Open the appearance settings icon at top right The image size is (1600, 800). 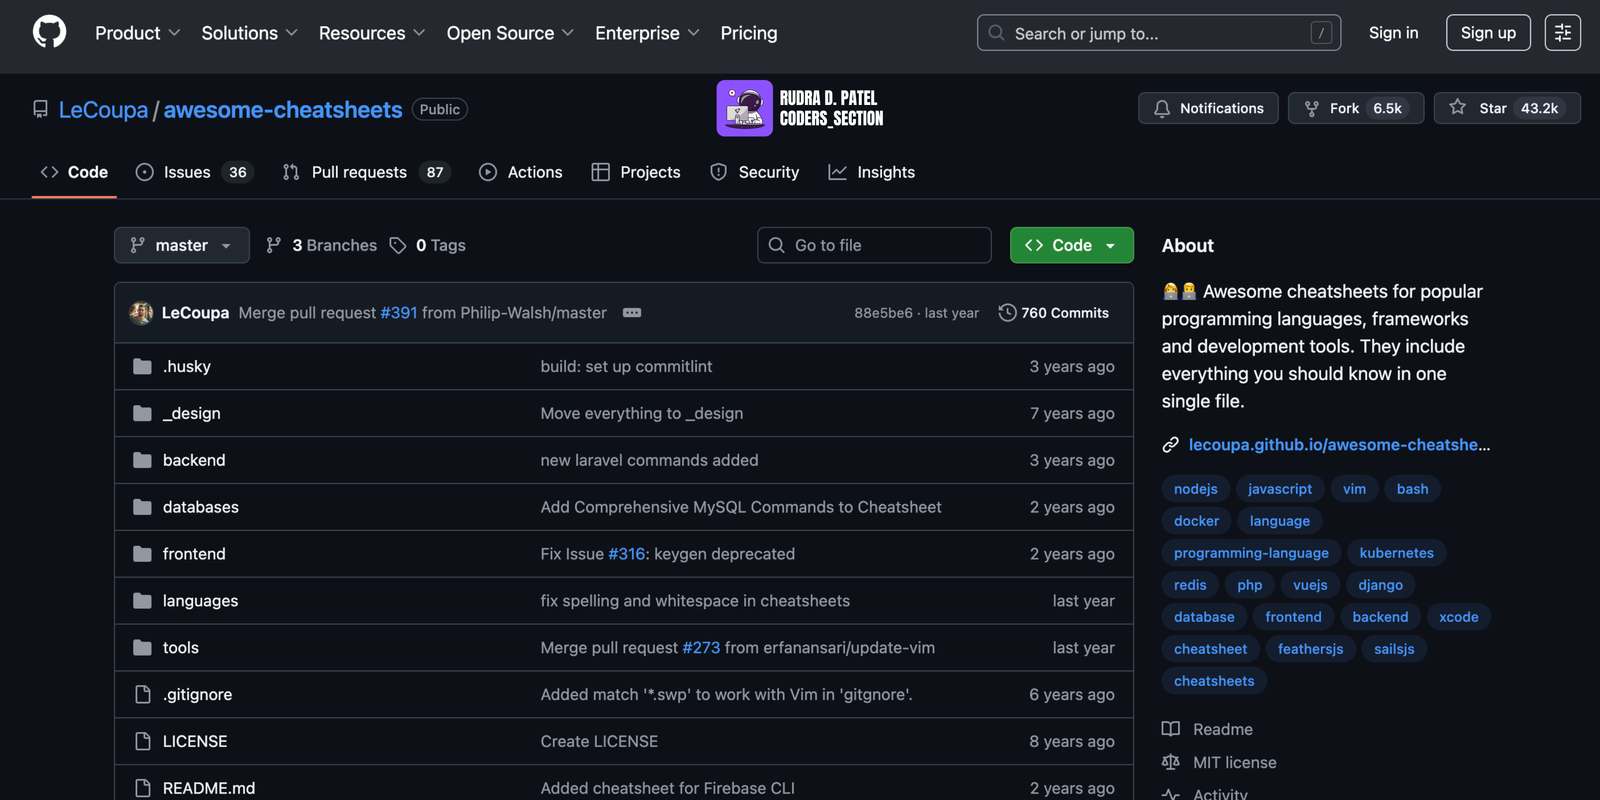1562,33
